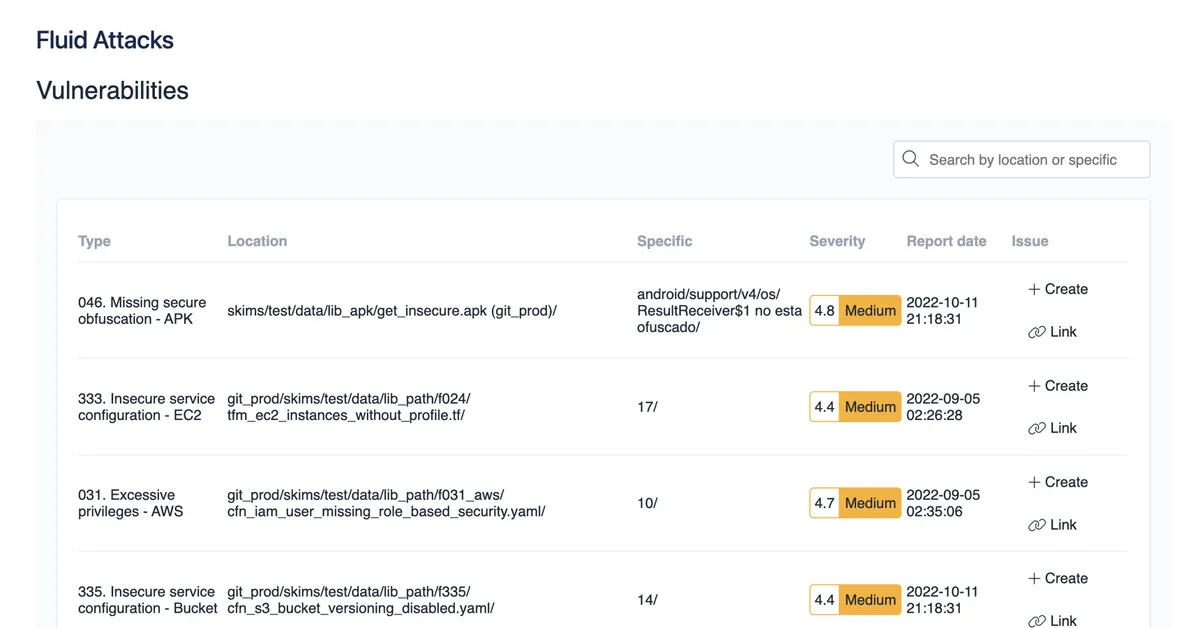
Task: Select the 4.8 Medium severity badge
Action: 855,311
